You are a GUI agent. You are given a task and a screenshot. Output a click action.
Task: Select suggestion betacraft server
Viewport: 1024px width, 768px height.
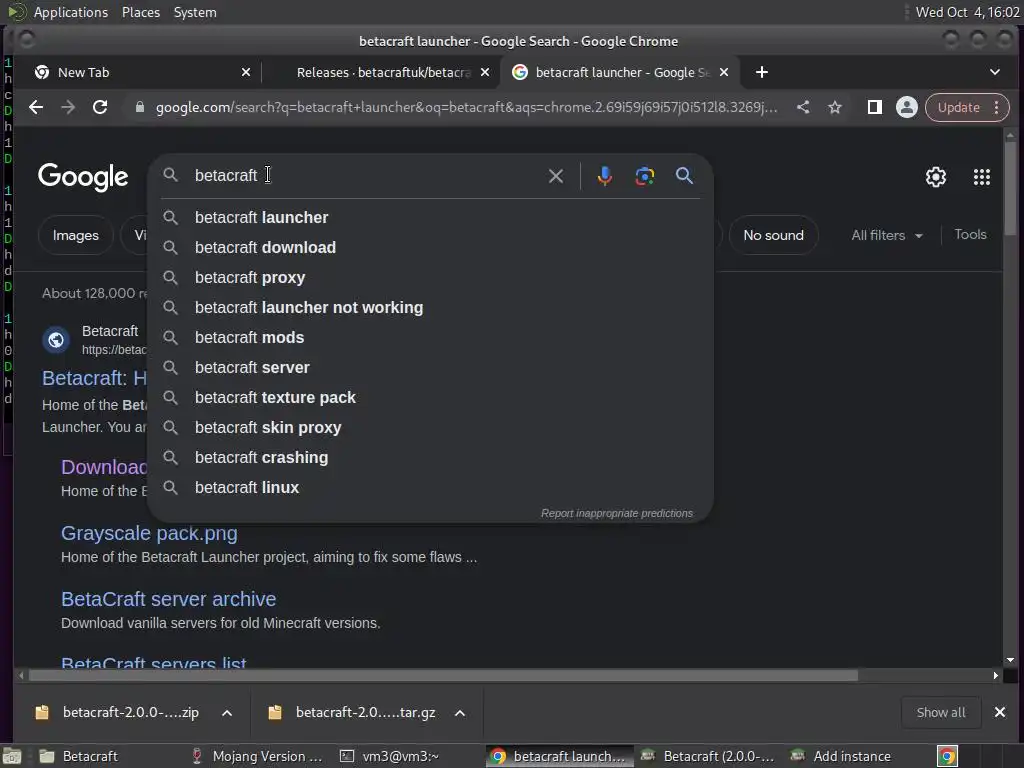coord(431,368)
